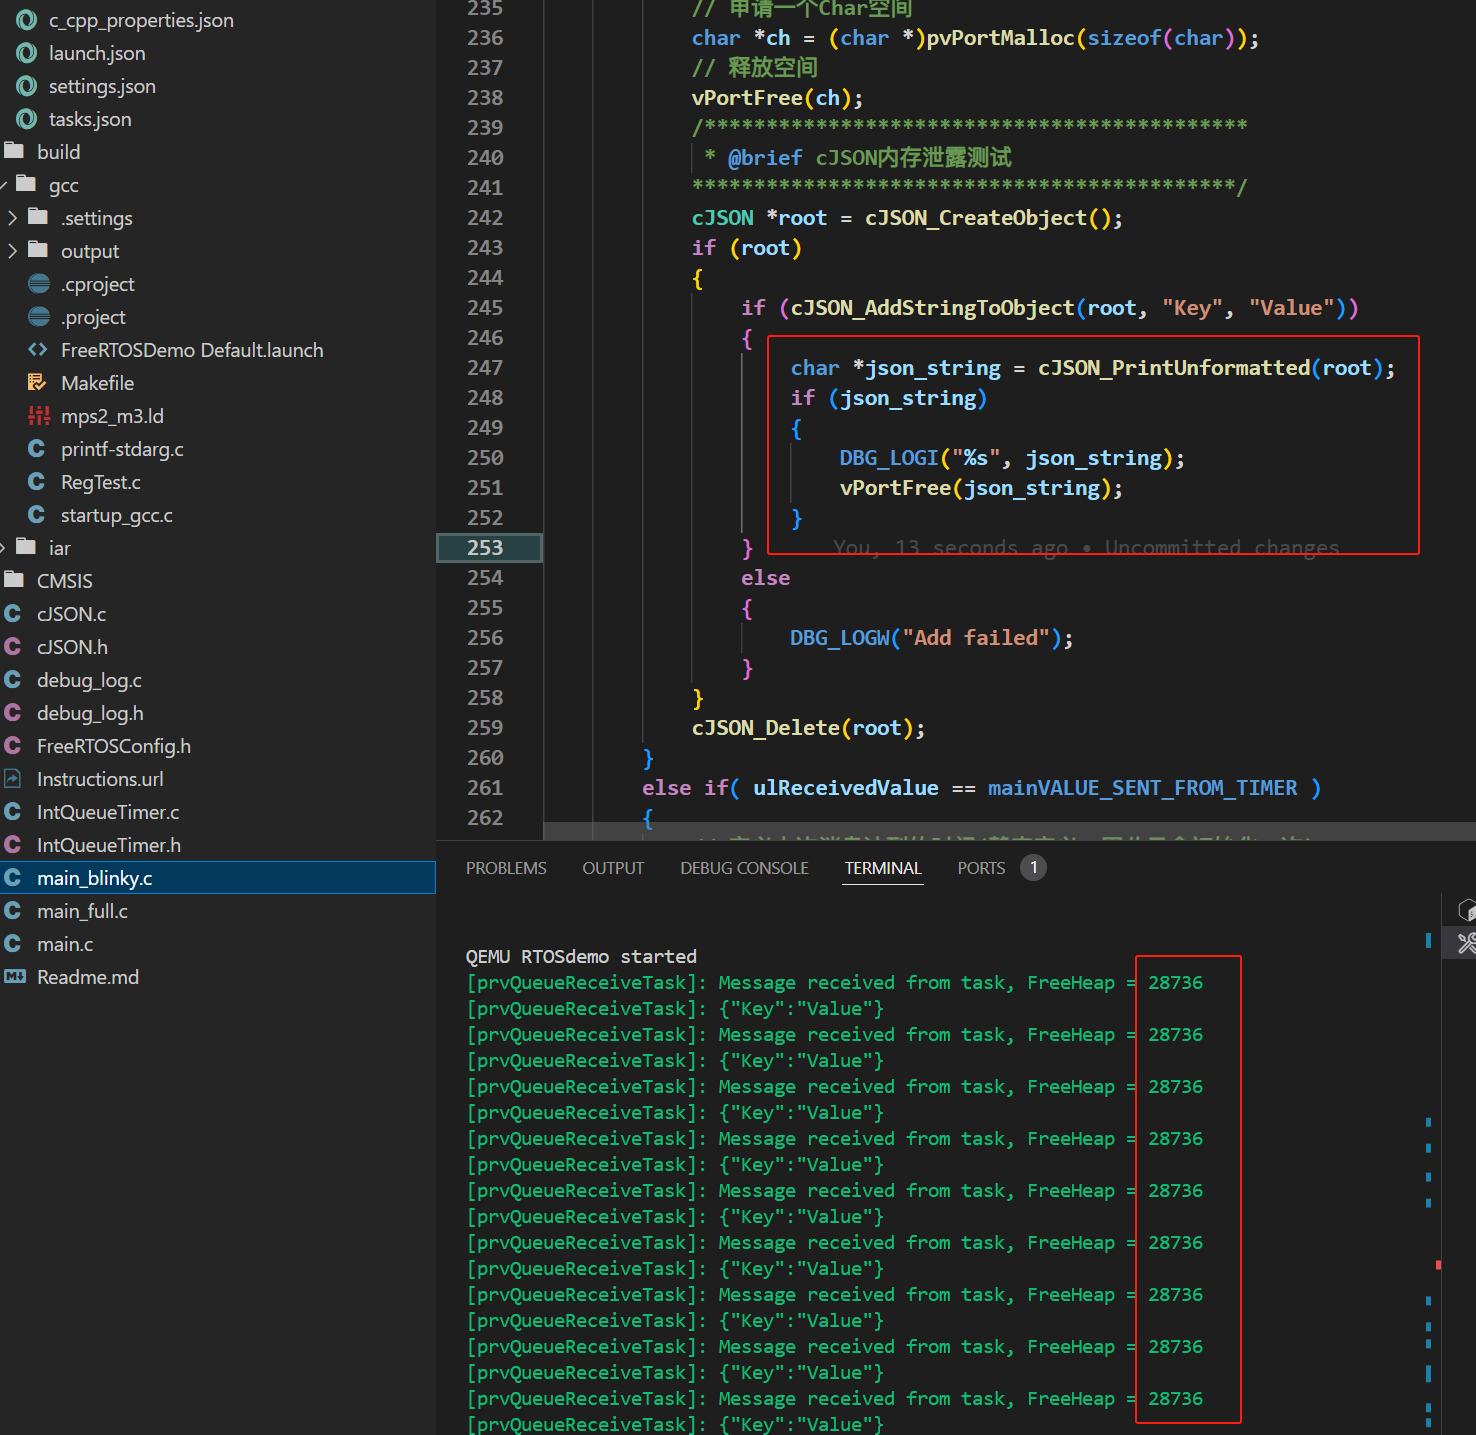Switch to the OUTPUT tab
Viewport: 1476px width, 1435px height.
tap(613, 868)
